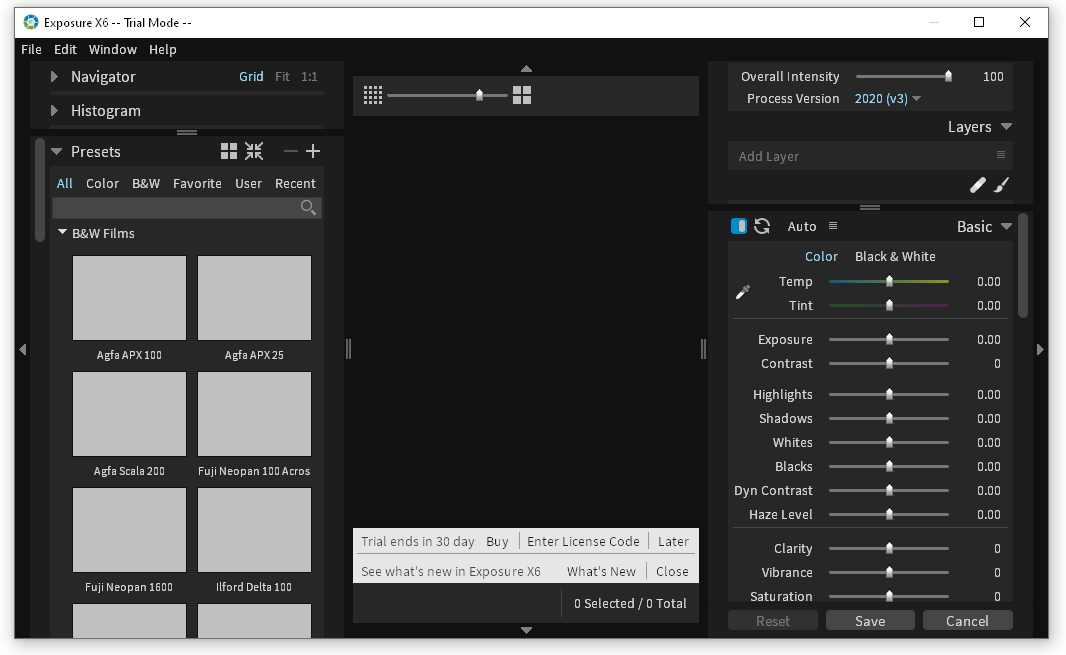This screenshot has height=655, width=1066.
Task: Collapse the Presets panel
Action: pyautogui.click(x=56, y=152)
